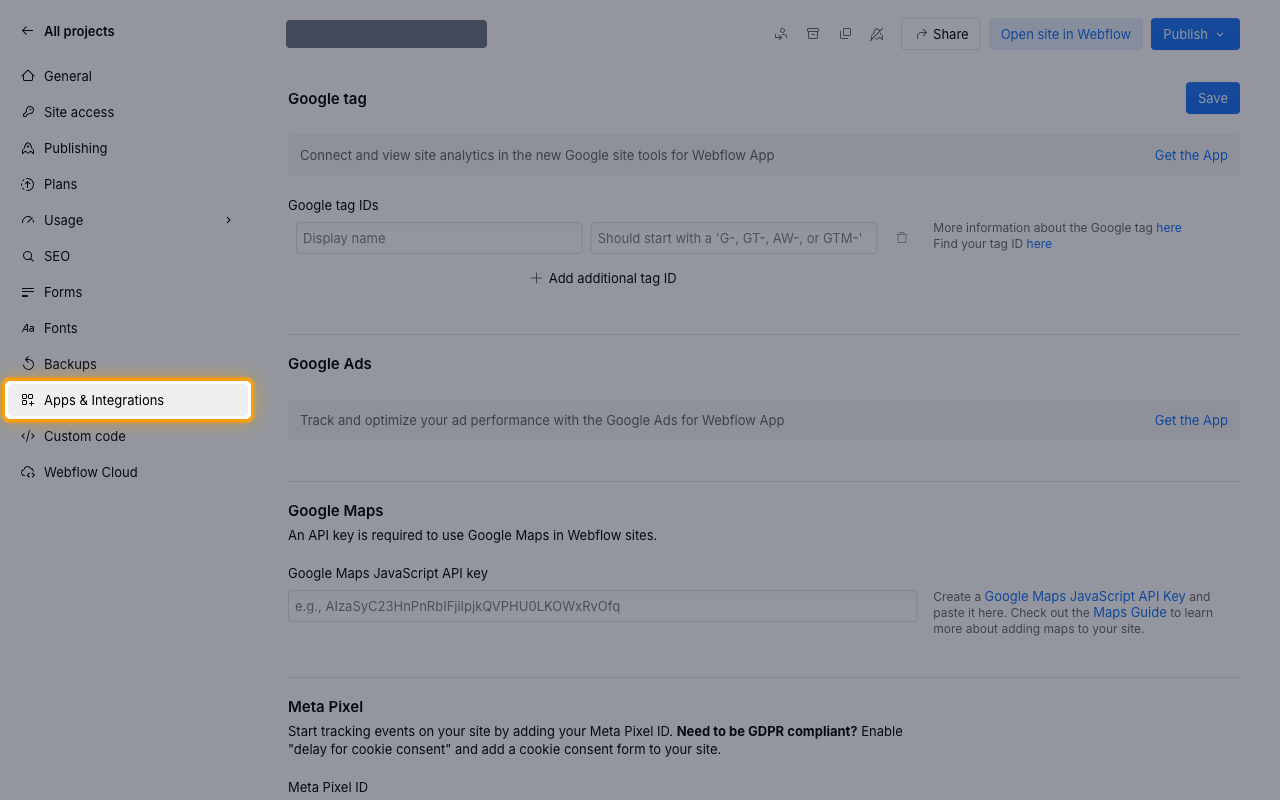The width and height of the screenshot is (1280, 800).
Task: Open the Custom code section
Action: [128, 436]
